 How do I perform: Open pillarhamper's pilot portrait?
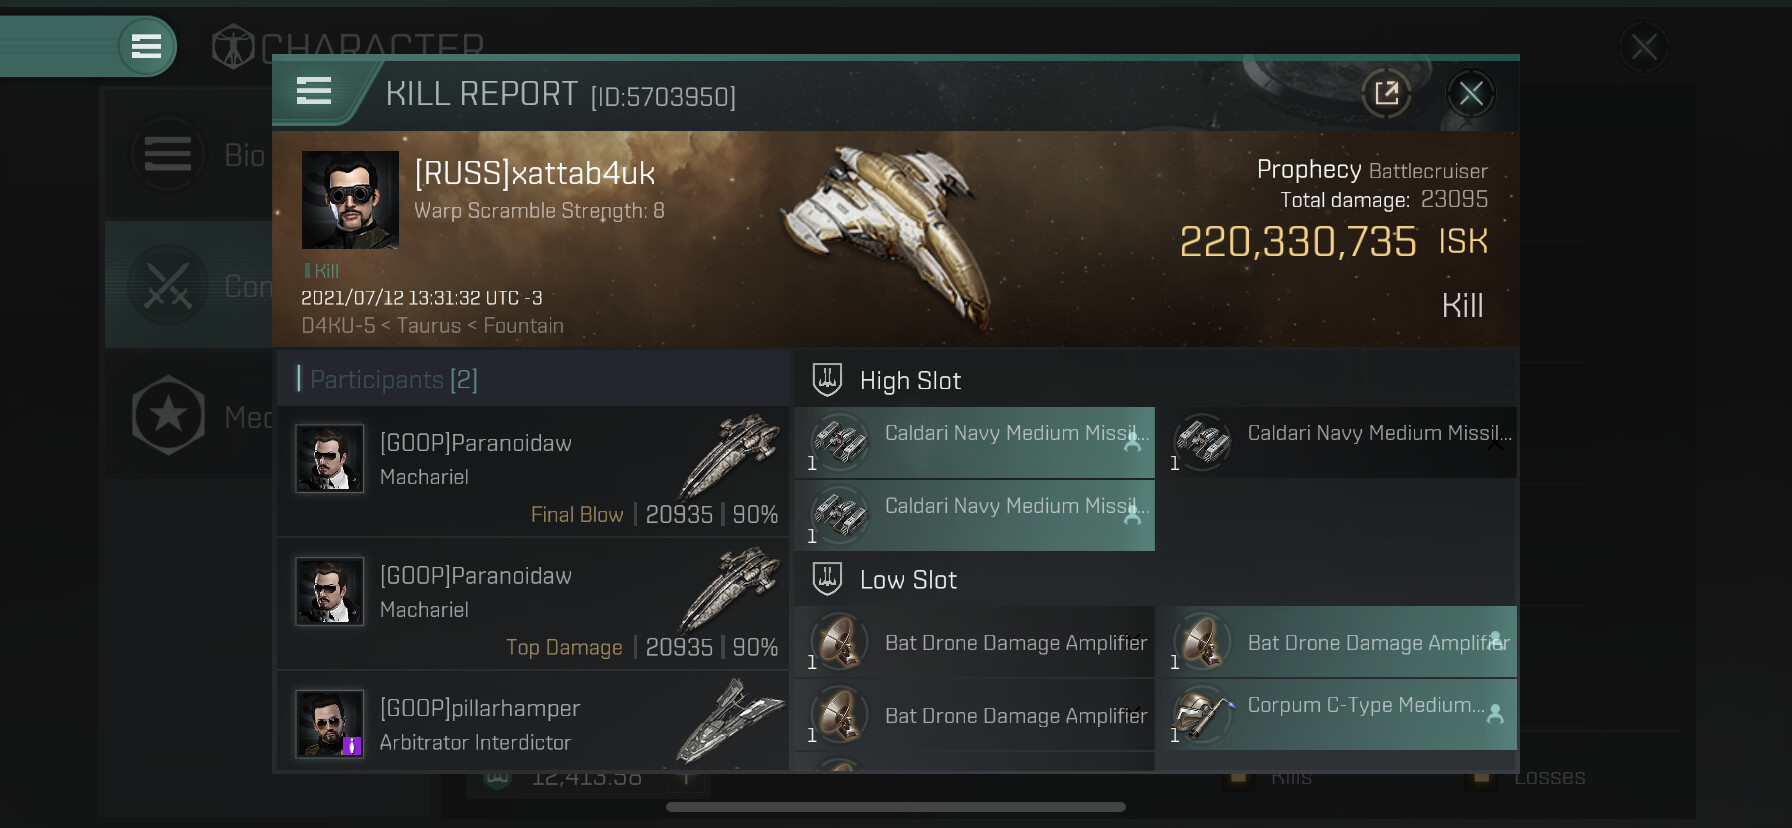tap(329, 724)
